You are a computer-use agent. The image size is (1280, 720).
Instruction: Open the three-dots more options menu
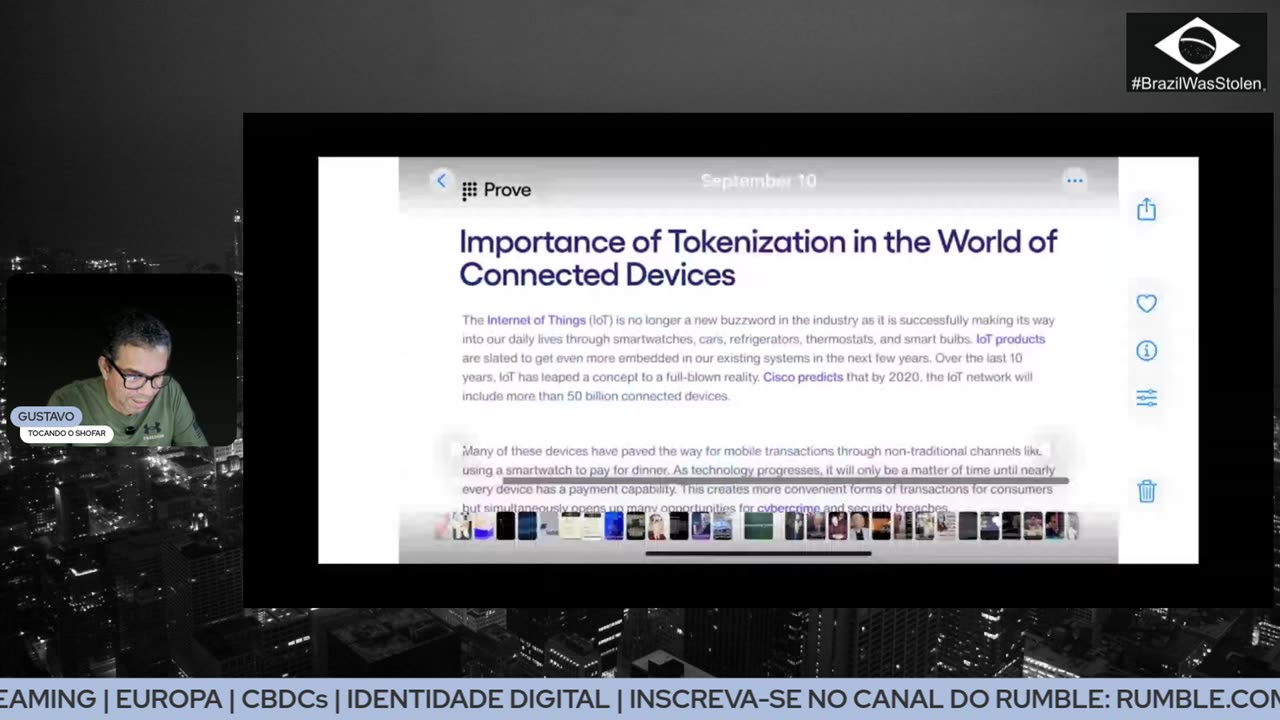coord(1075,181)
